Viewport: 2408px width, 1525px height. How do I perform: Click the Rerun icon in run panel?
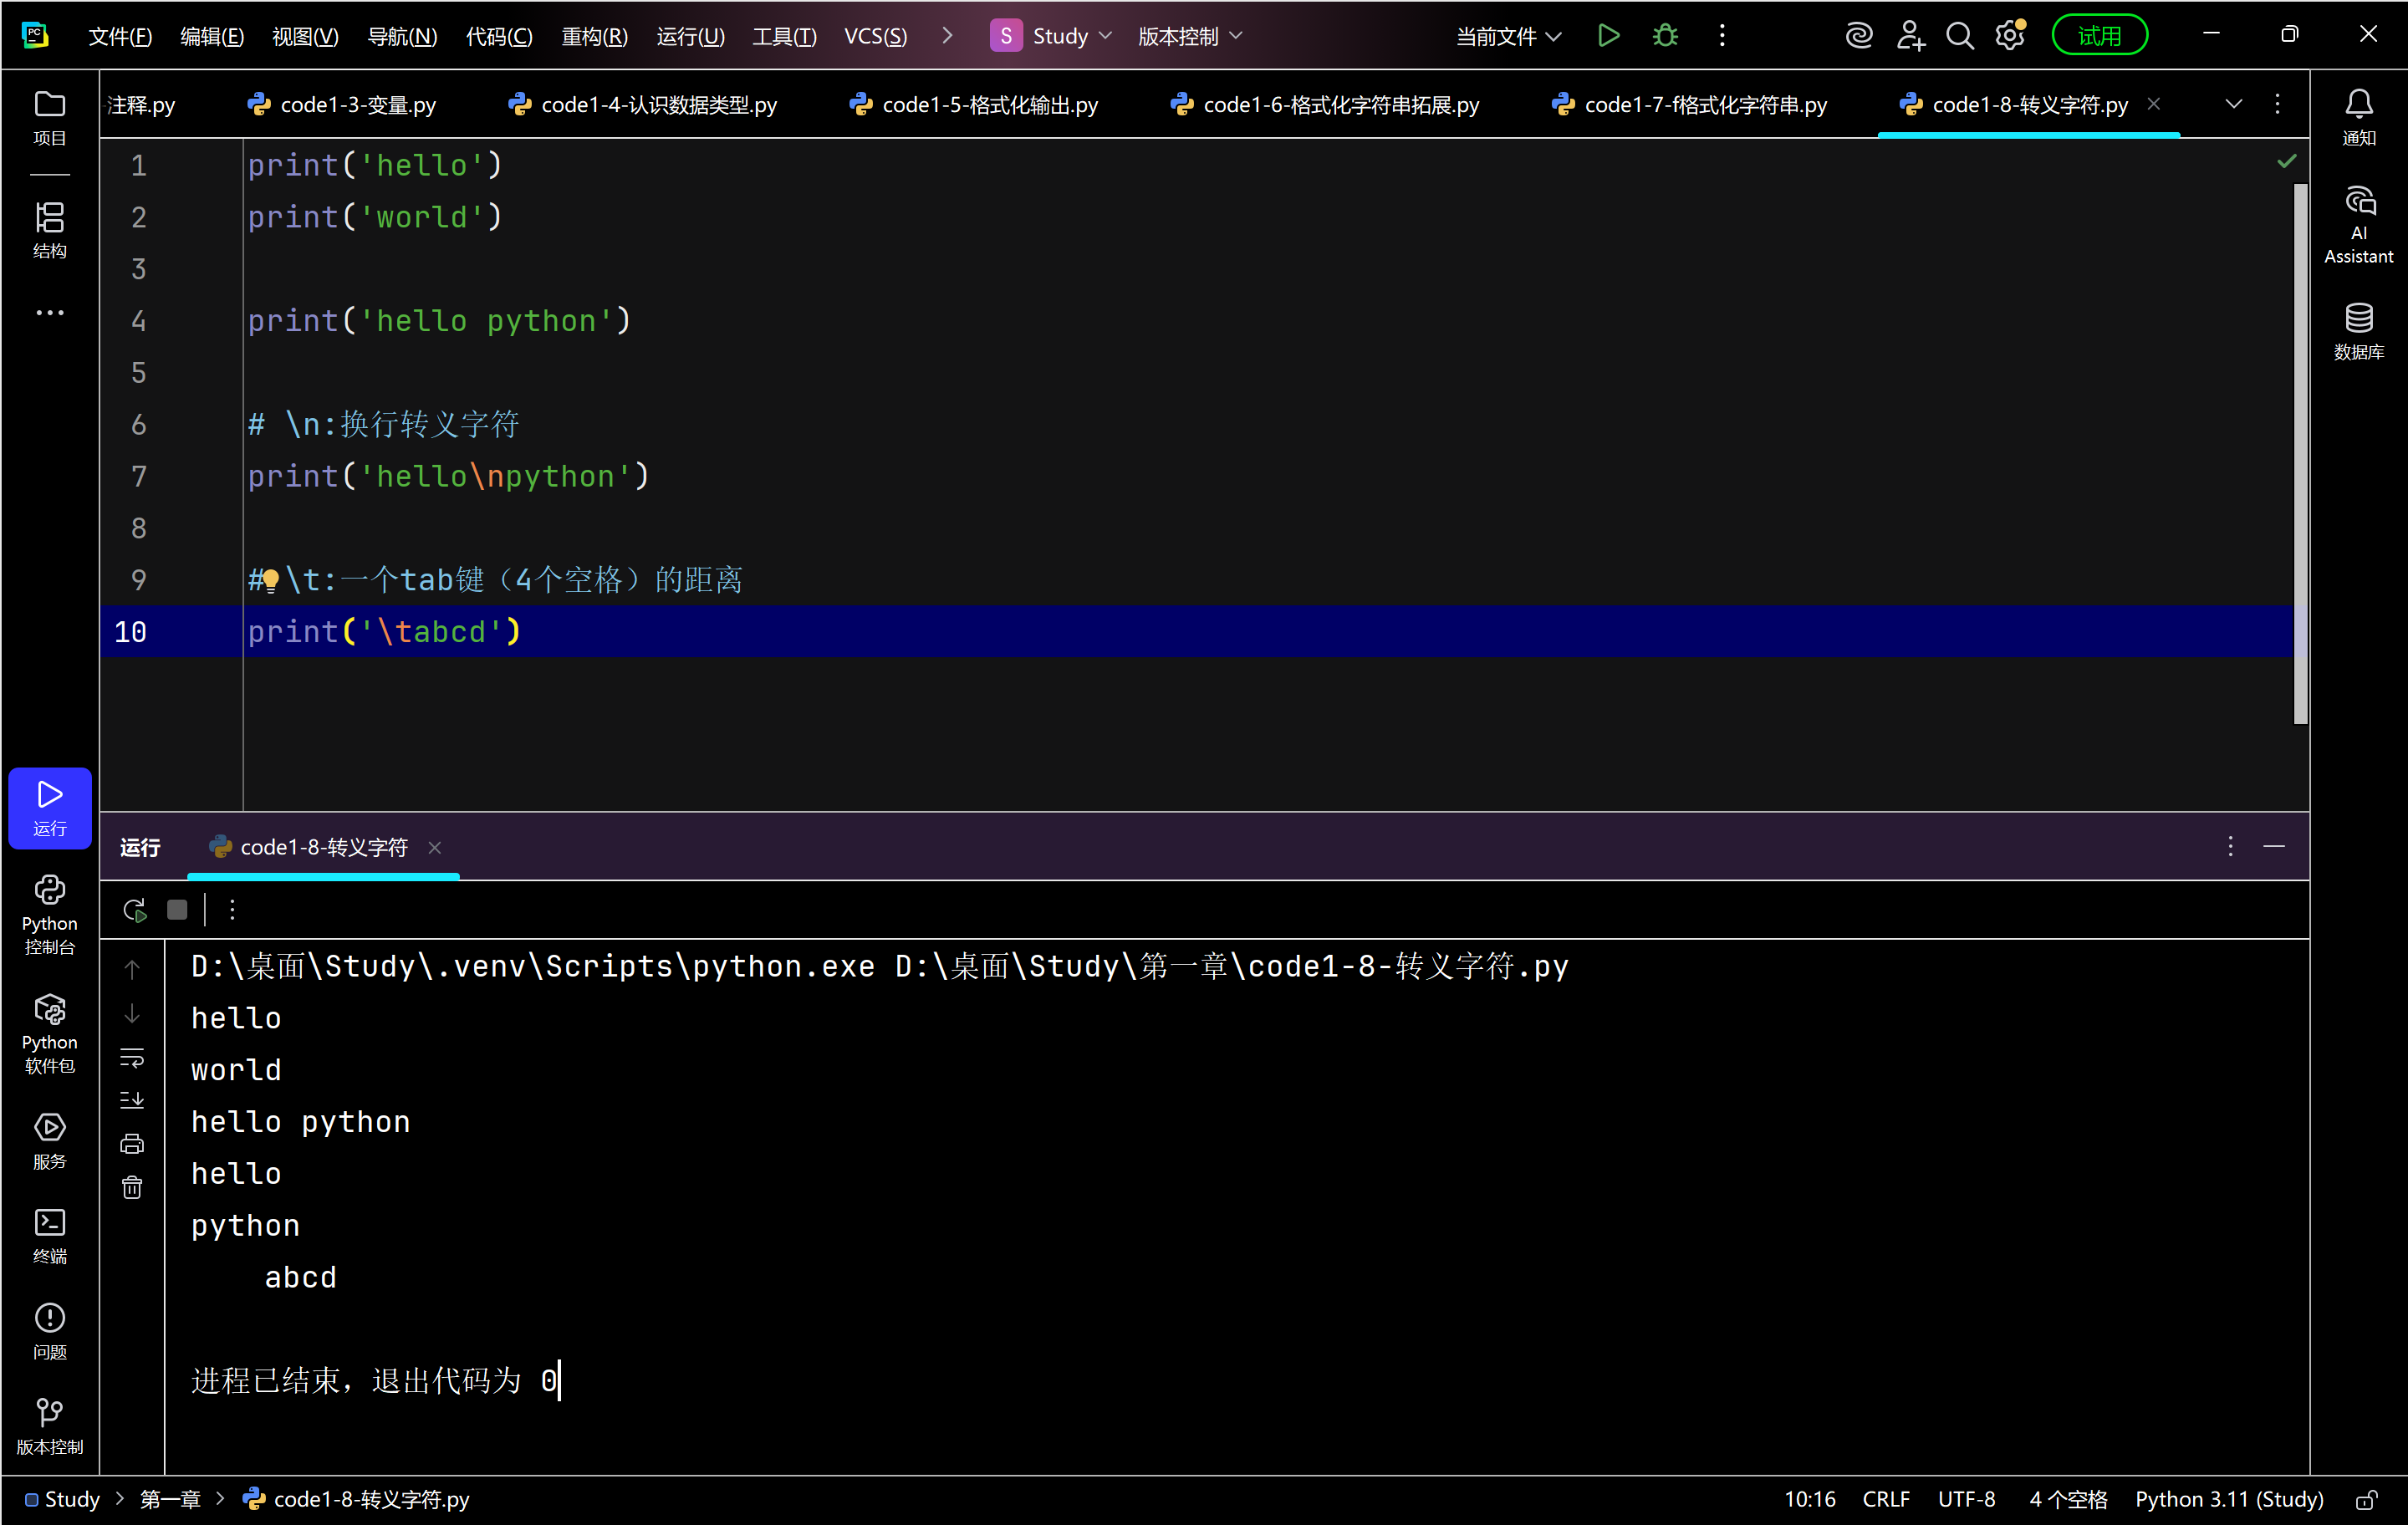click(x=134, y=909)
